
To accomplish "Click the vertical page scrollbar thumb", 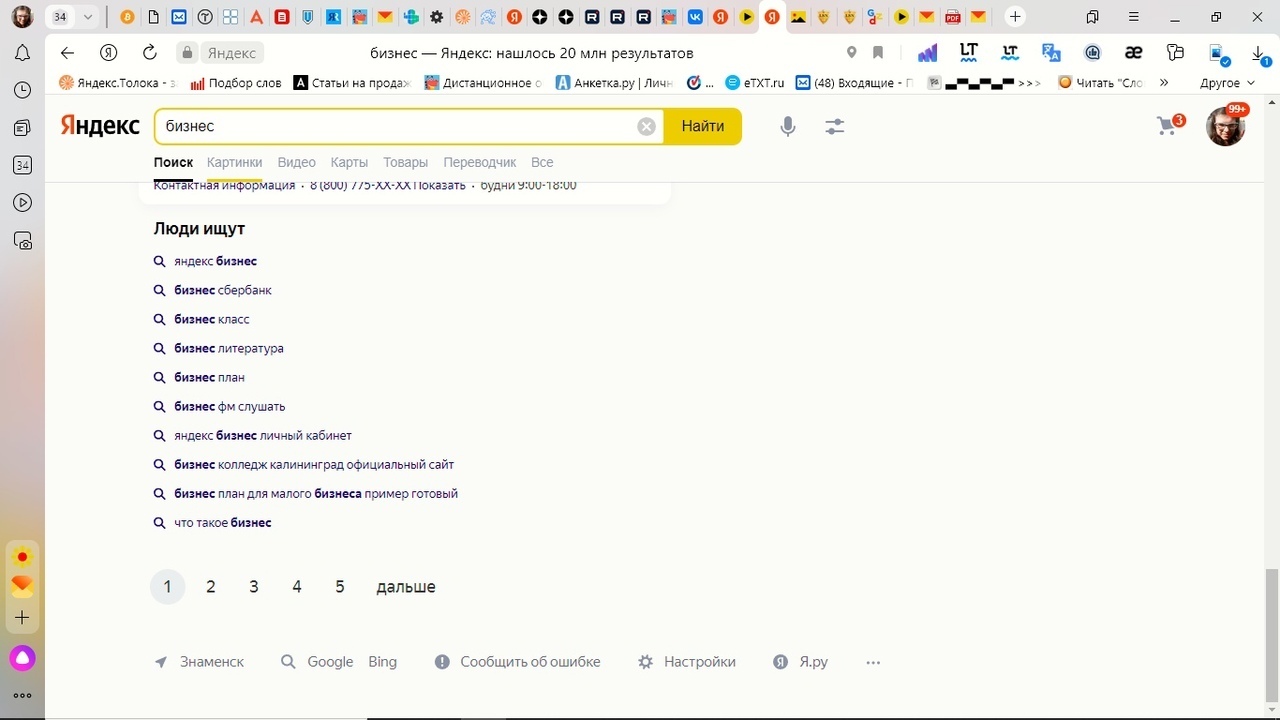I will pyautogui.click(x=1271, y=635).
